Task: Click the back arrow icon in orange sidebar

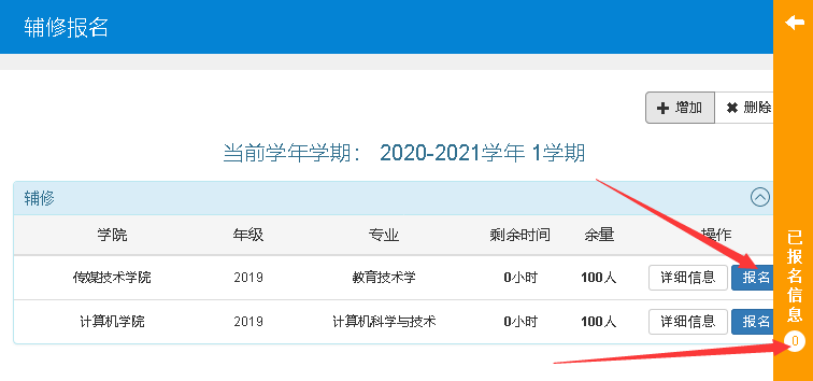Action: click(x=794, y=23)
